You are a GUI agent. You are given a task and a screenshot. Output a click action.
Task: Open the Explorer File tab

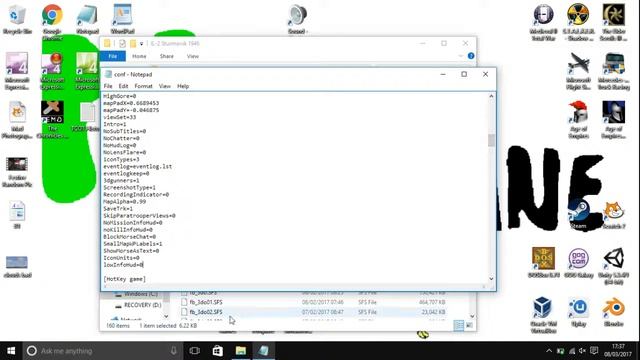[113, 56]
